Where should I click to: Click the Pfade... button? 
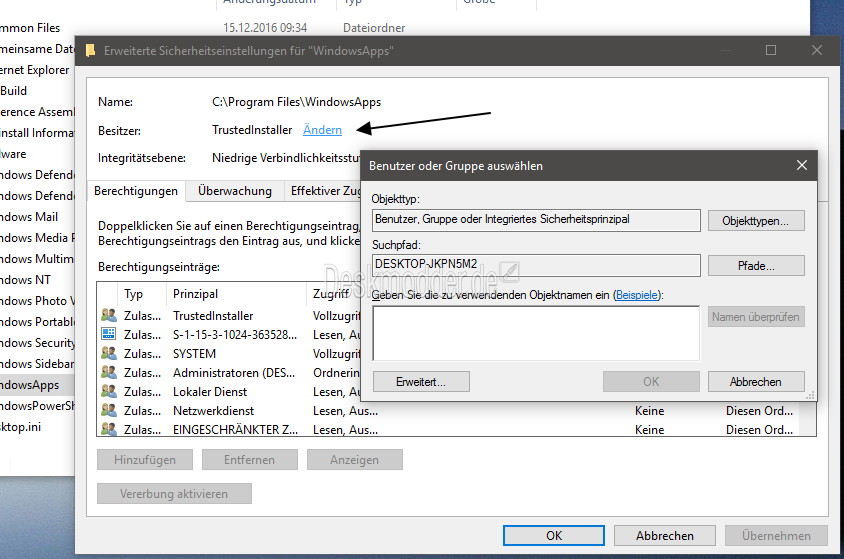coord(756,266)
